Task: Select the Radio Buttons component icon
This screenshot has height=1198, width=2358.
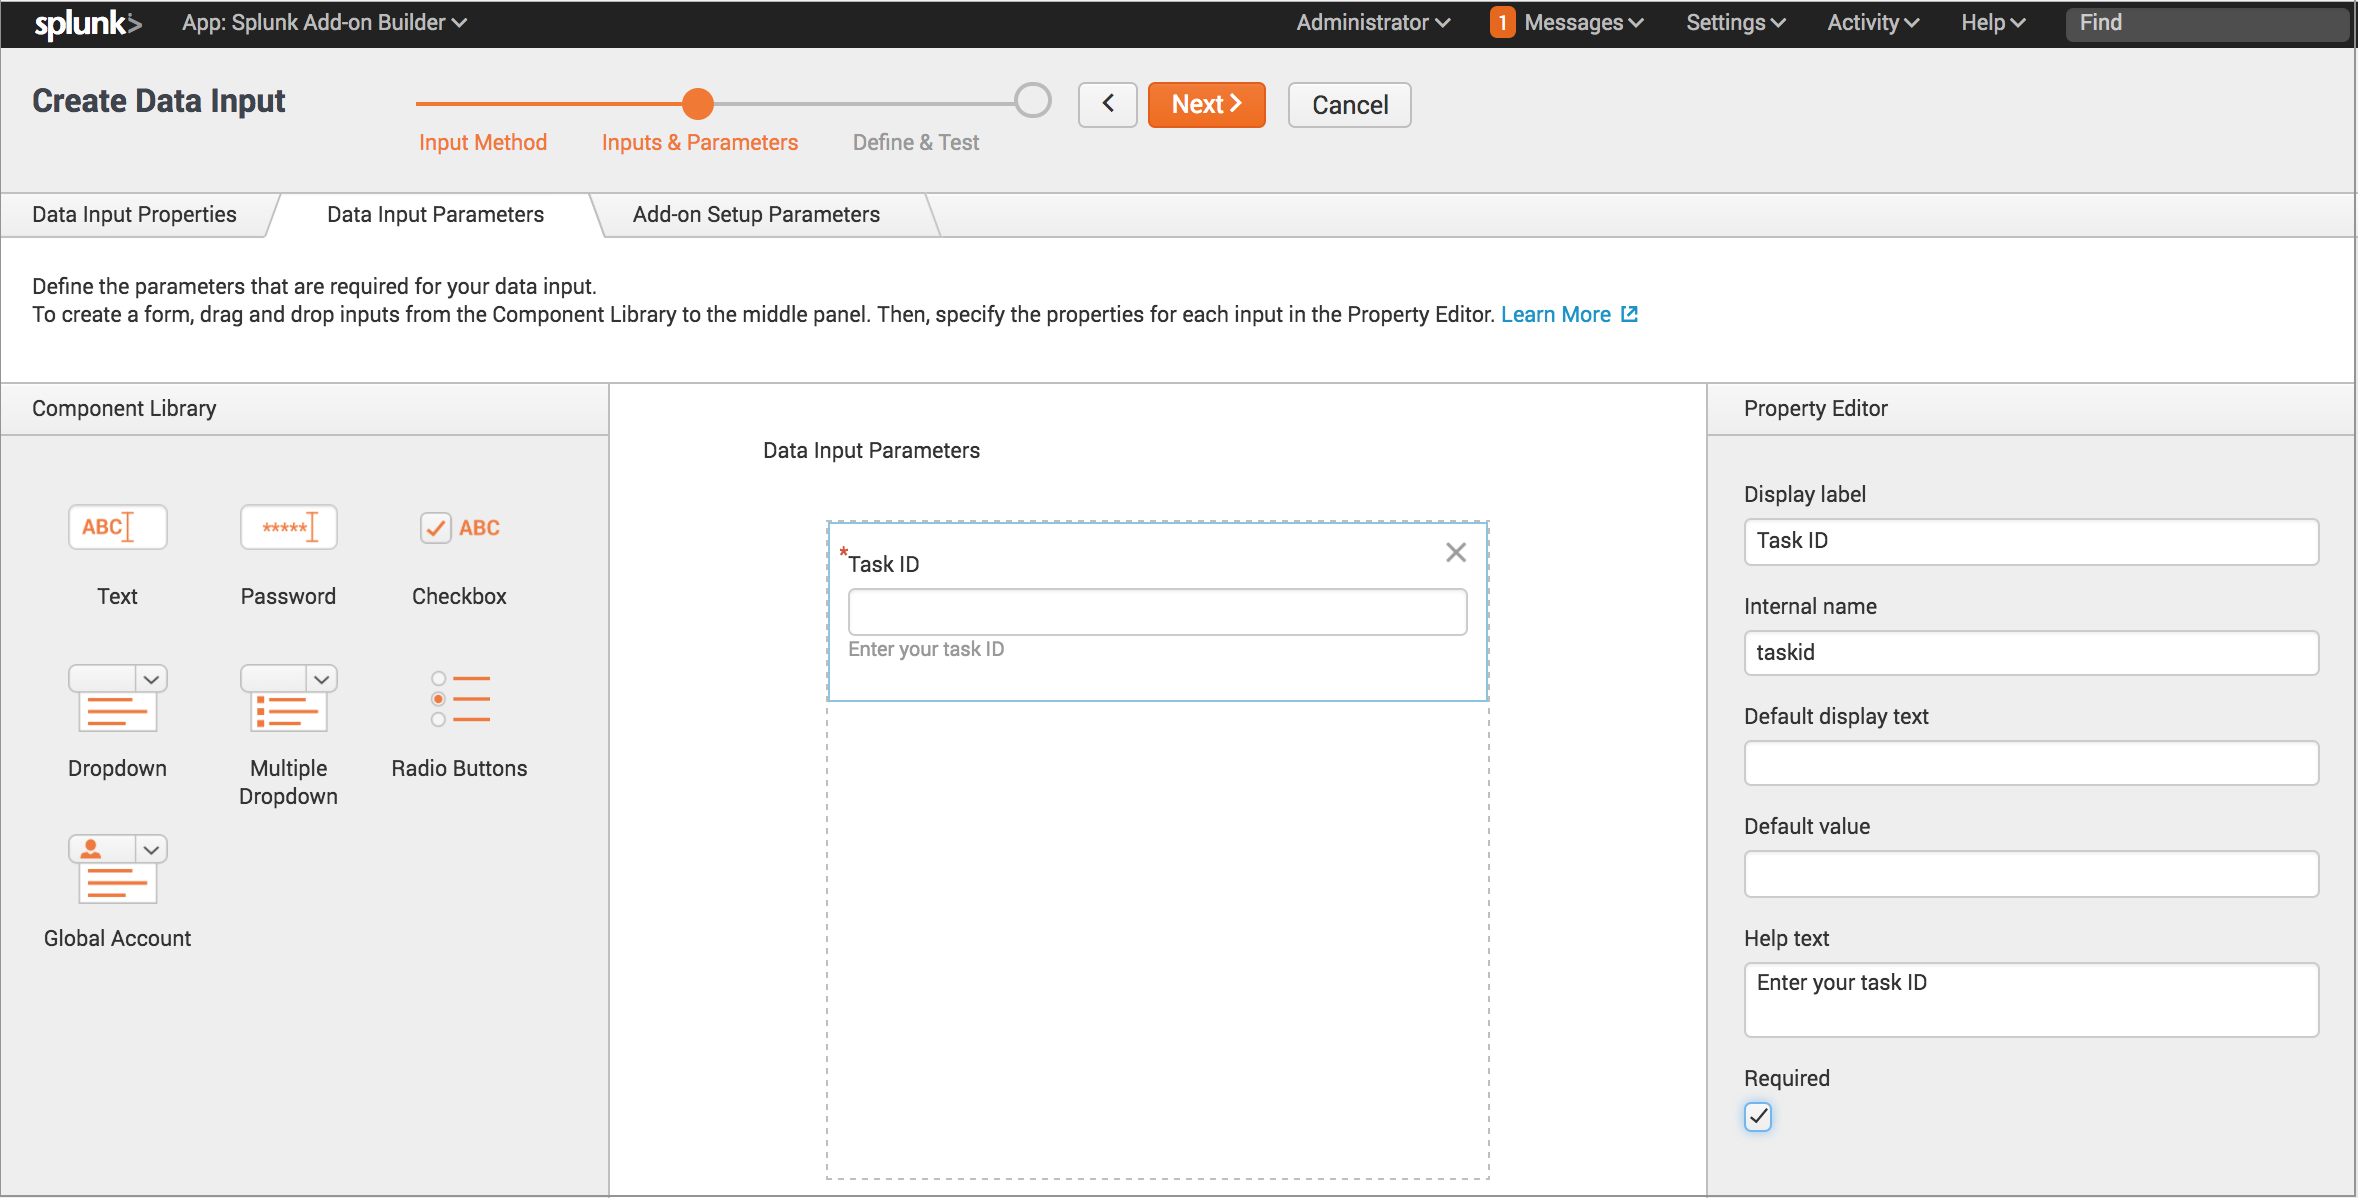Action: click(x=459, y=698)
